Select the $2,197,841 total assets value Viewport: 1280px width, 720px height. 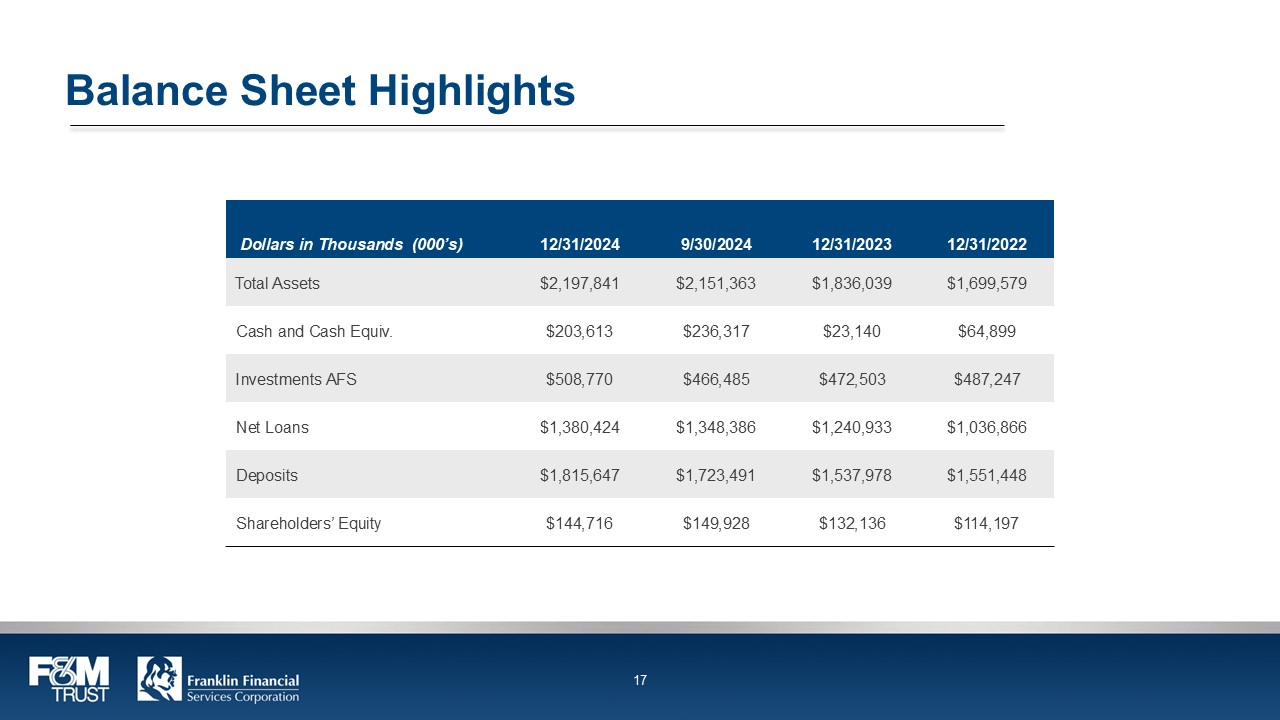tap(580, 283)
